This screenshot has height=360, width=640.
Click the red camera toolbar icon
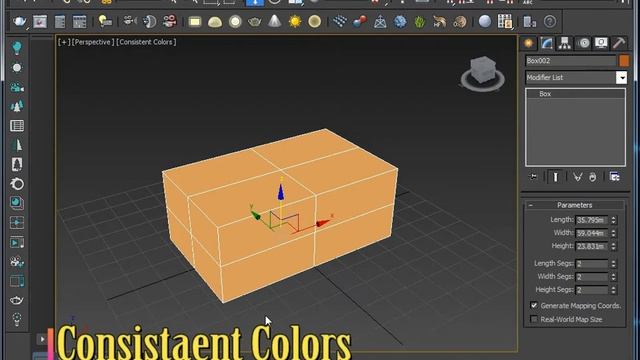169,21
